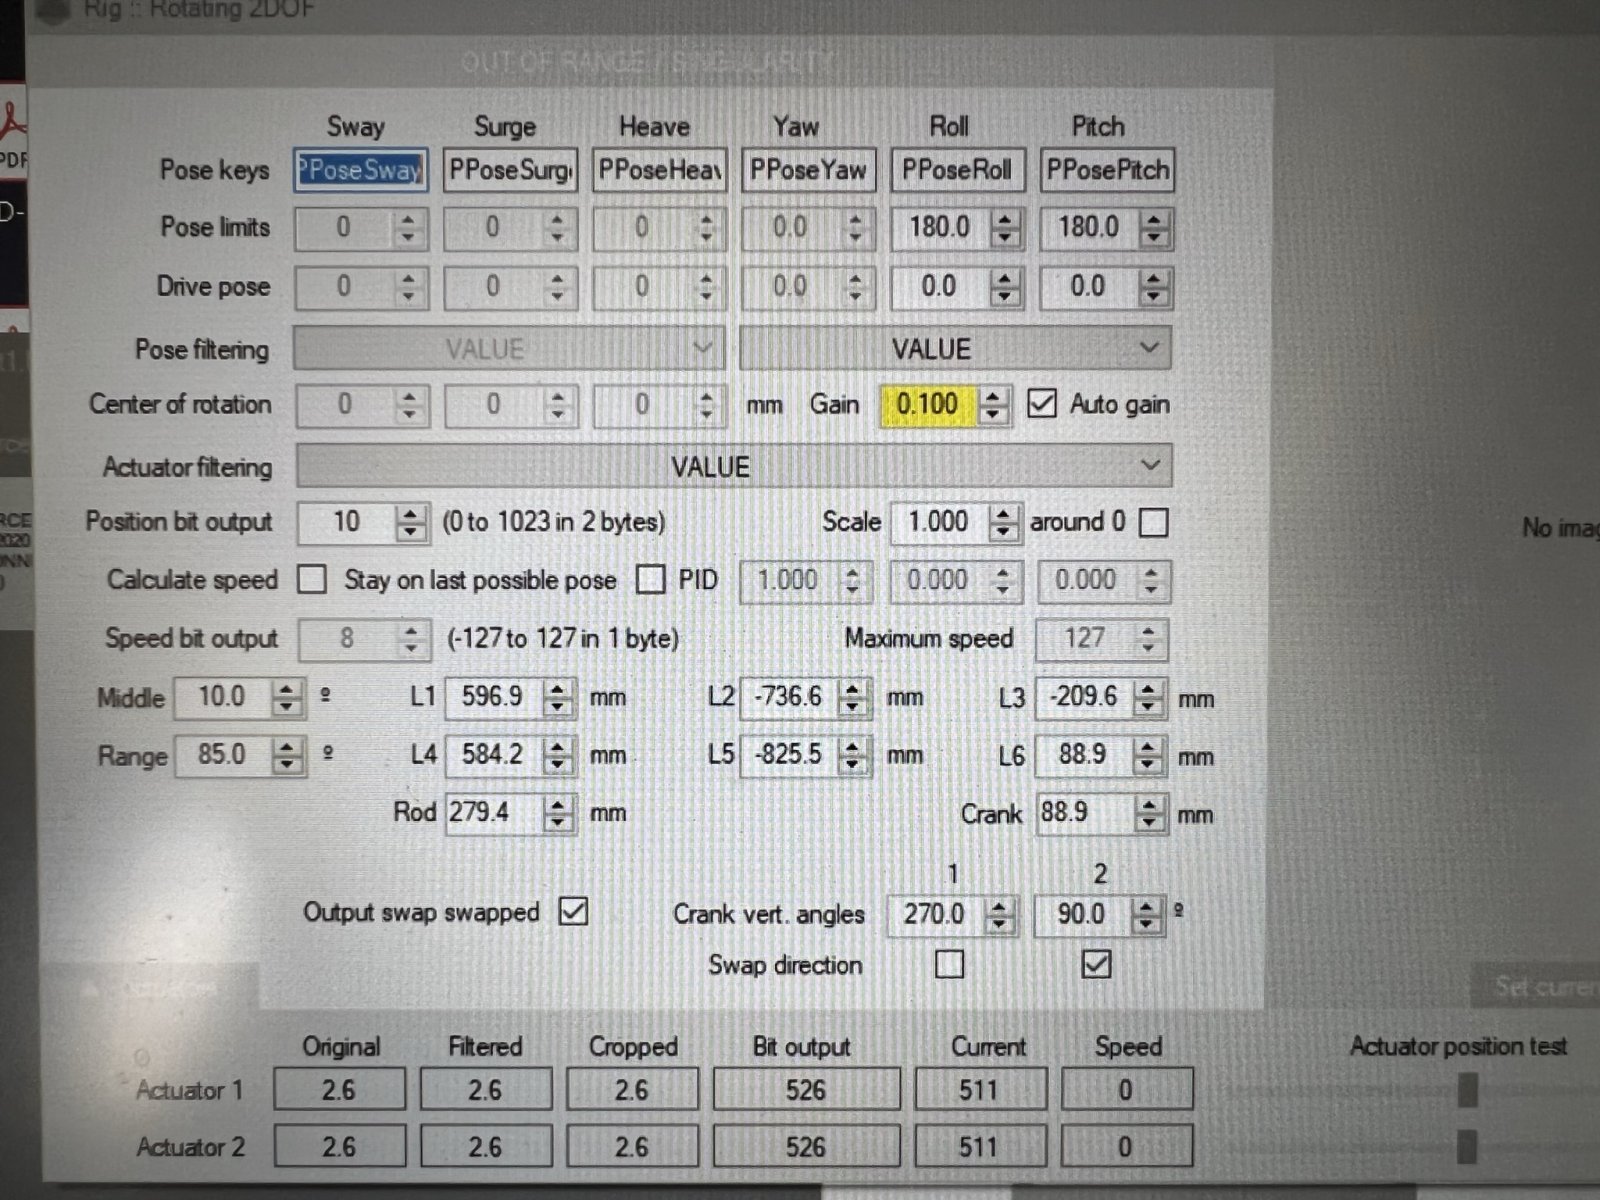1600x1200 pixels.
Task: Click the Surge pose key field
Action: coord(510,170)
